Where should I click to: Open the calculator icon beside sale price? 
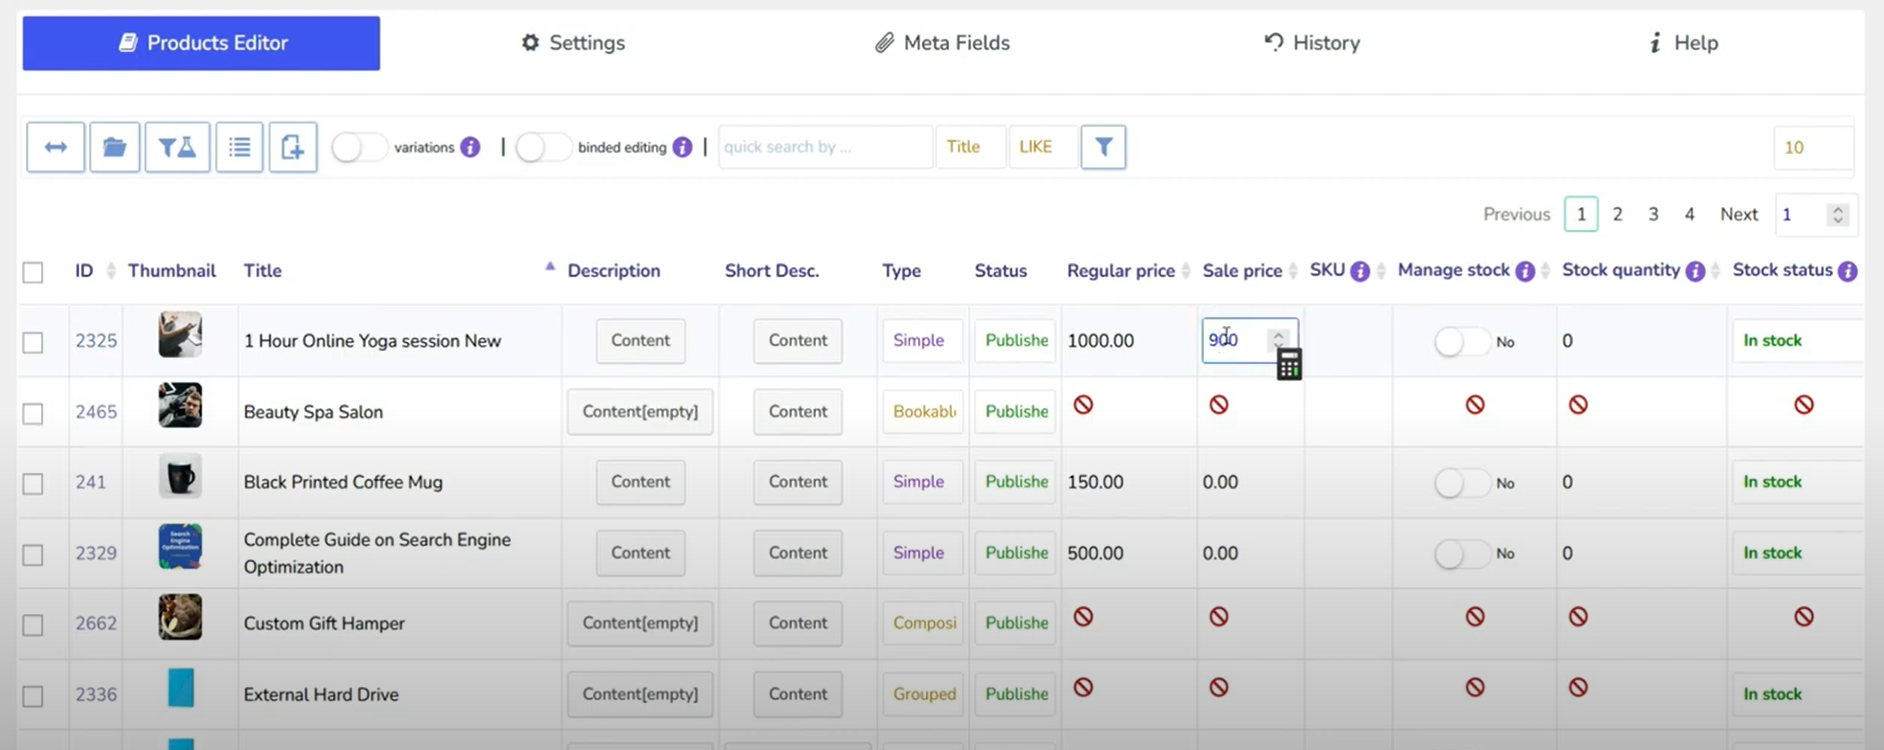tap(1289, 365)
